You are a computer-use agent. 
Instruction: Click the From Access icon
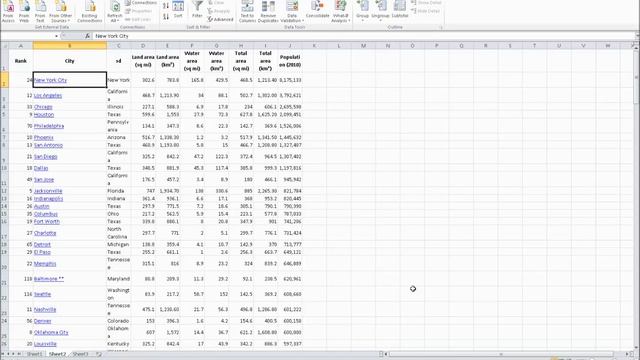point(8,11)
